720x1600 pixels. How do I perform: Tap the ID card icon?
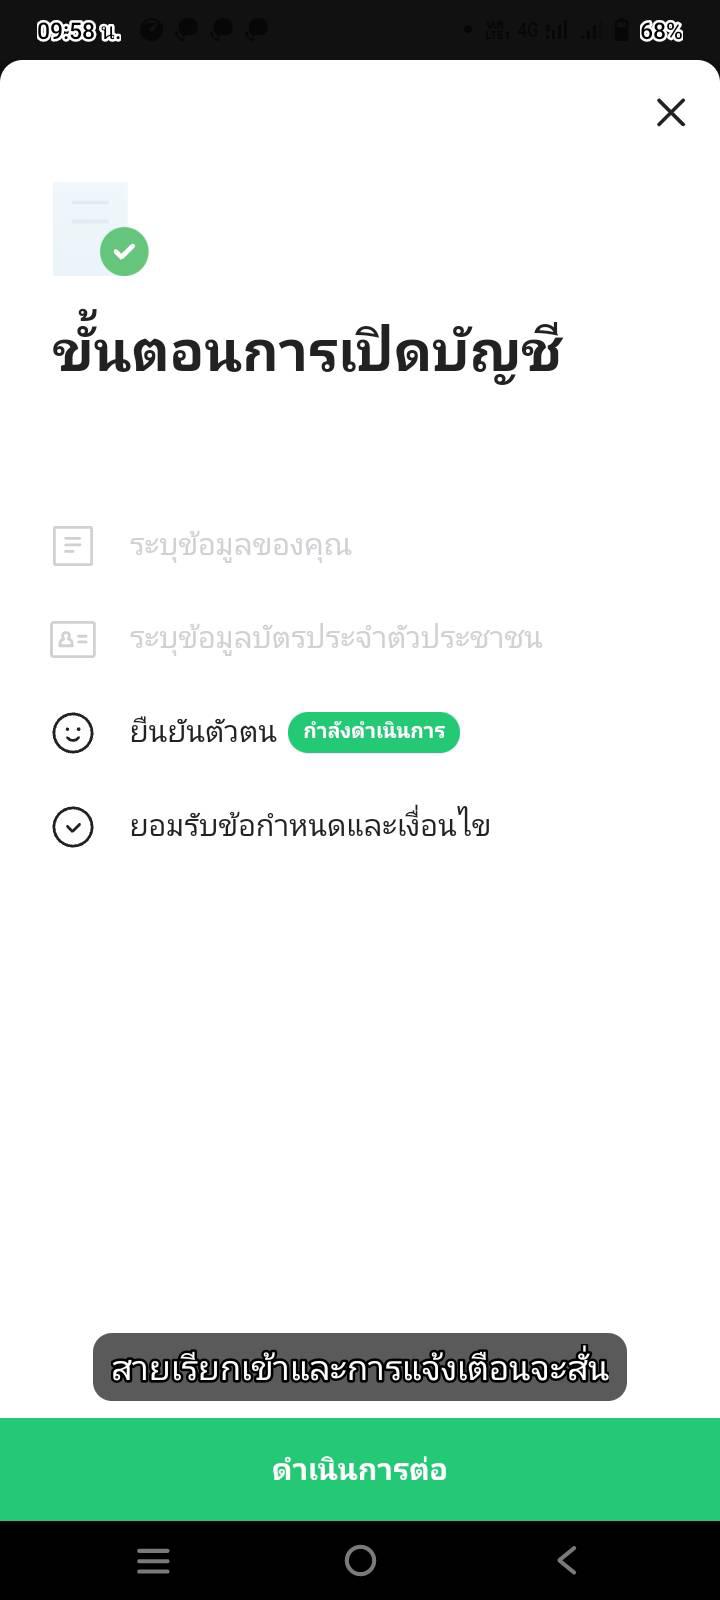(x=73, y=639)
